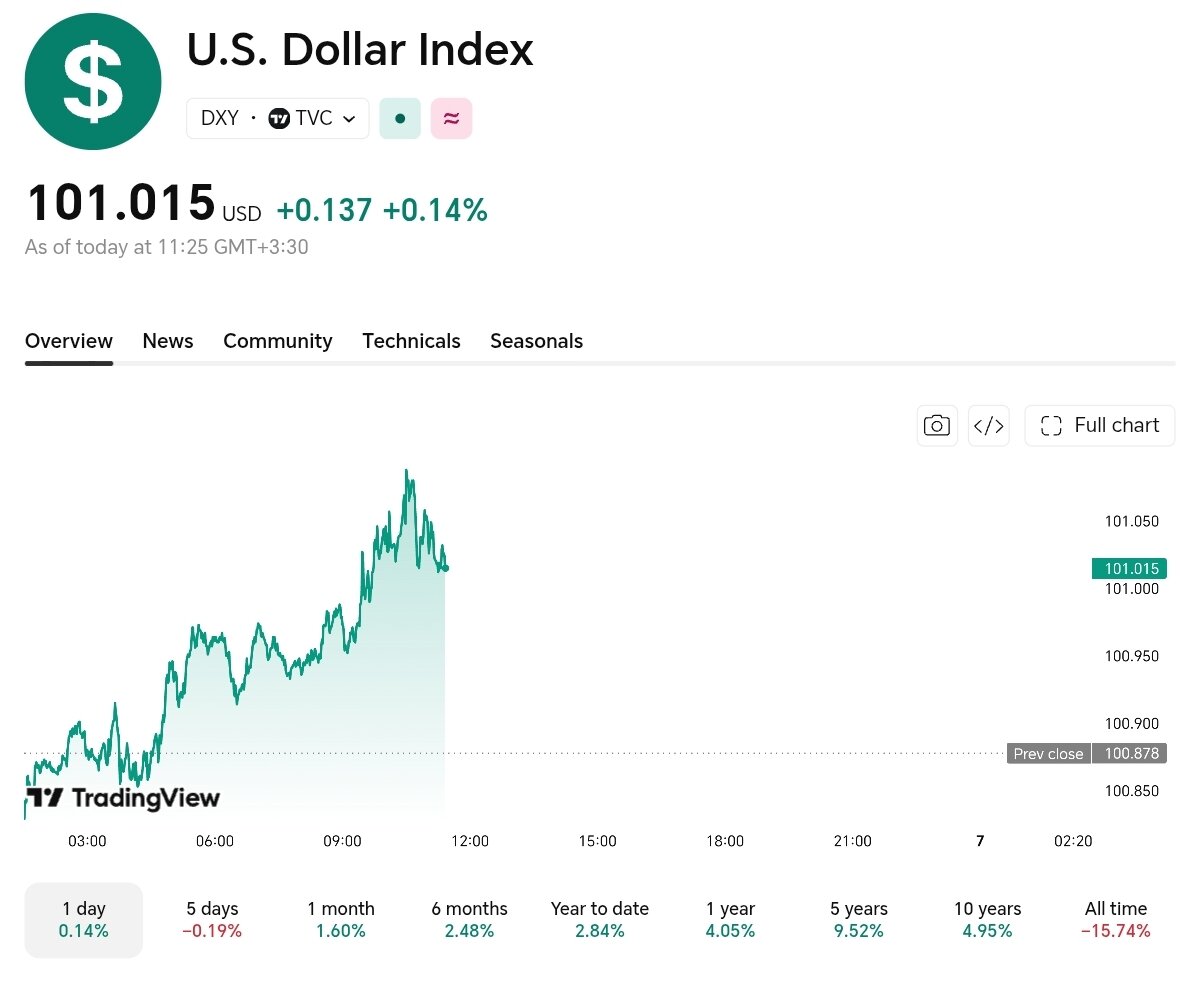
Task: Click the green market status dot icon
Action: pos(400,118)
